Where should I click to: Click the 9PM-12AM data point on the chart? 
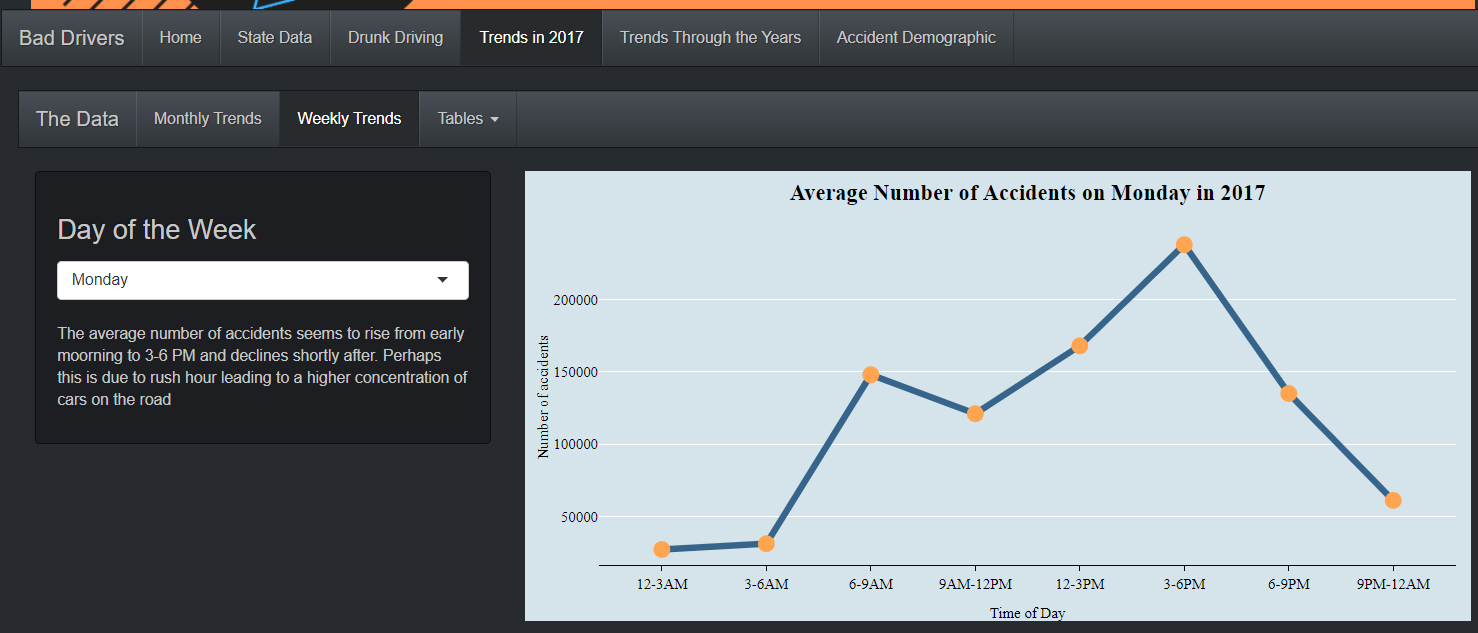(1393, 500)
